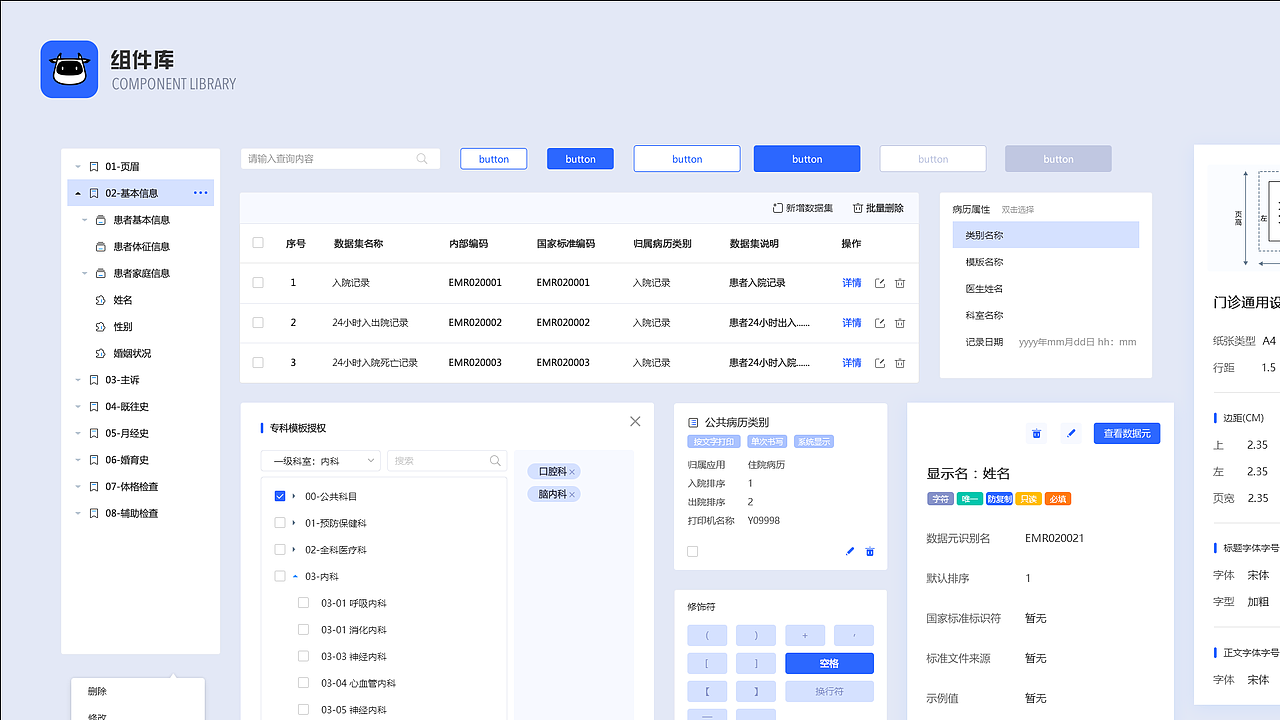Click the search icon in the 专科模板授权 search box
This screenshot has width=1280, height=720.
[495, 461]
